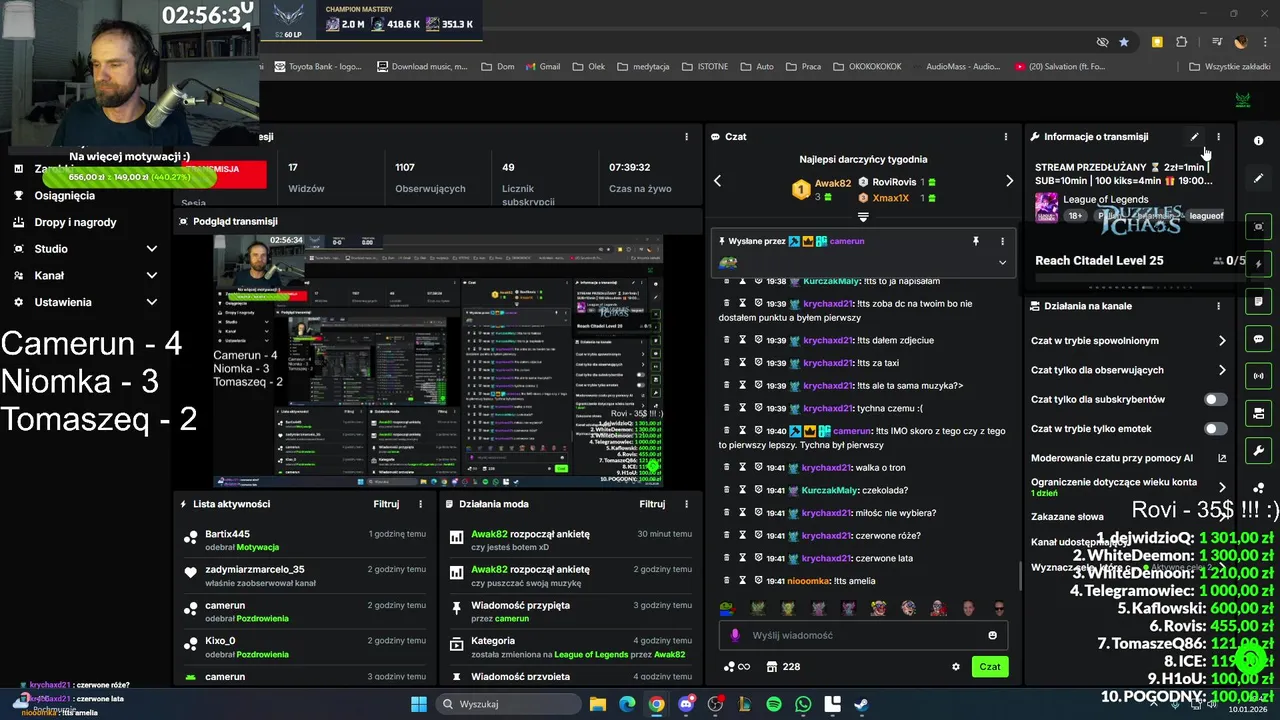Show previous leaderboard with left arrow
Image resolution: width=1280 pixels, height=720 pixels.
coord(717,181)
